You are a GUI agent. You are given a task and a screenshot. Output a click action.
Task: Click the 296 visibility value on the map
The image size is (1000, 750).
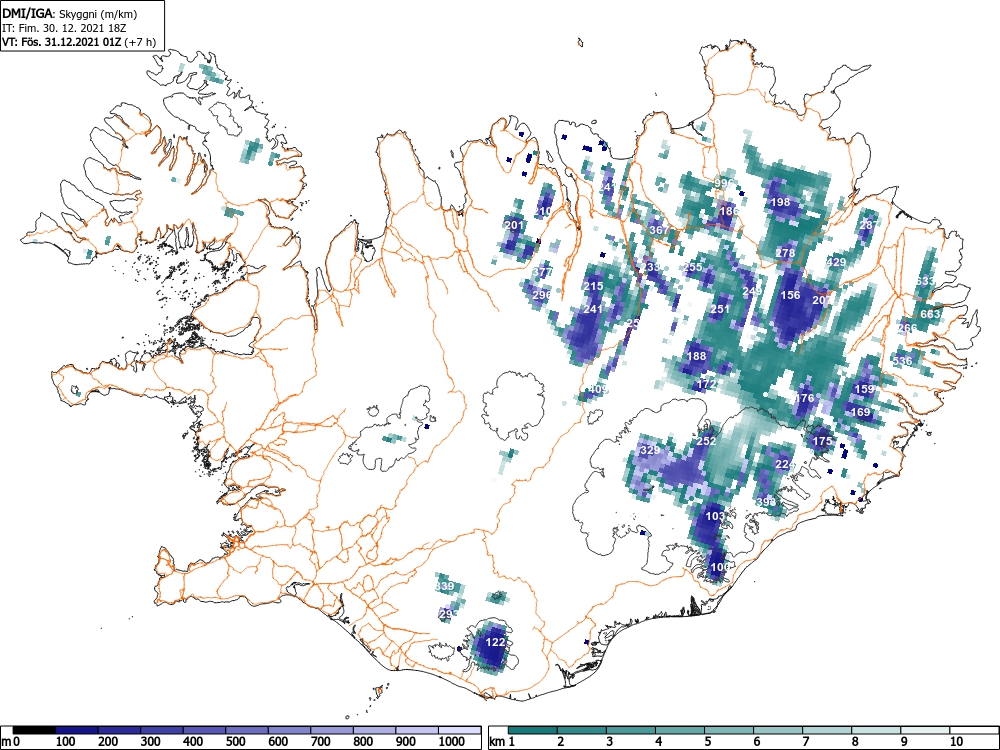click(541, 295)
